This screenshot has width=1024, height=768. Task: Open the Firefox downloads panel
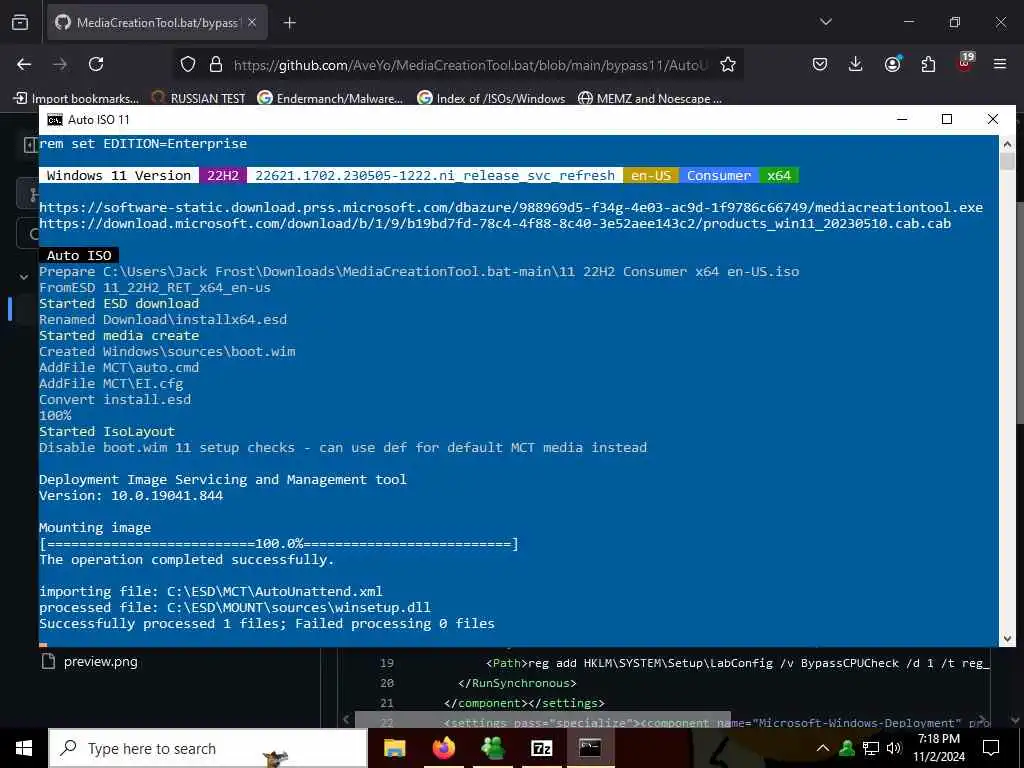(856, 64)
